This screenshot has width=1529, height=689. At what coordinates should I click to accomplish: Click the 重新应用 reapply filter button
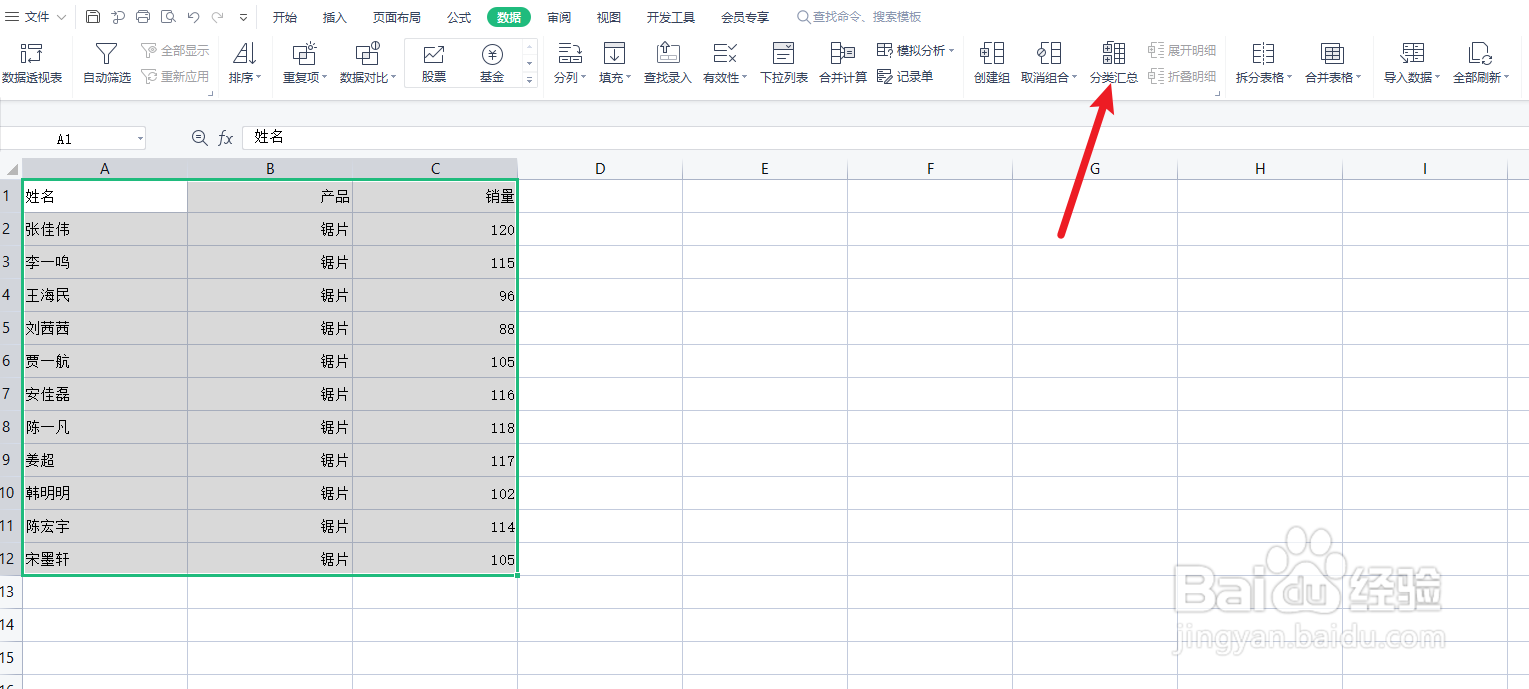point(176,76)
